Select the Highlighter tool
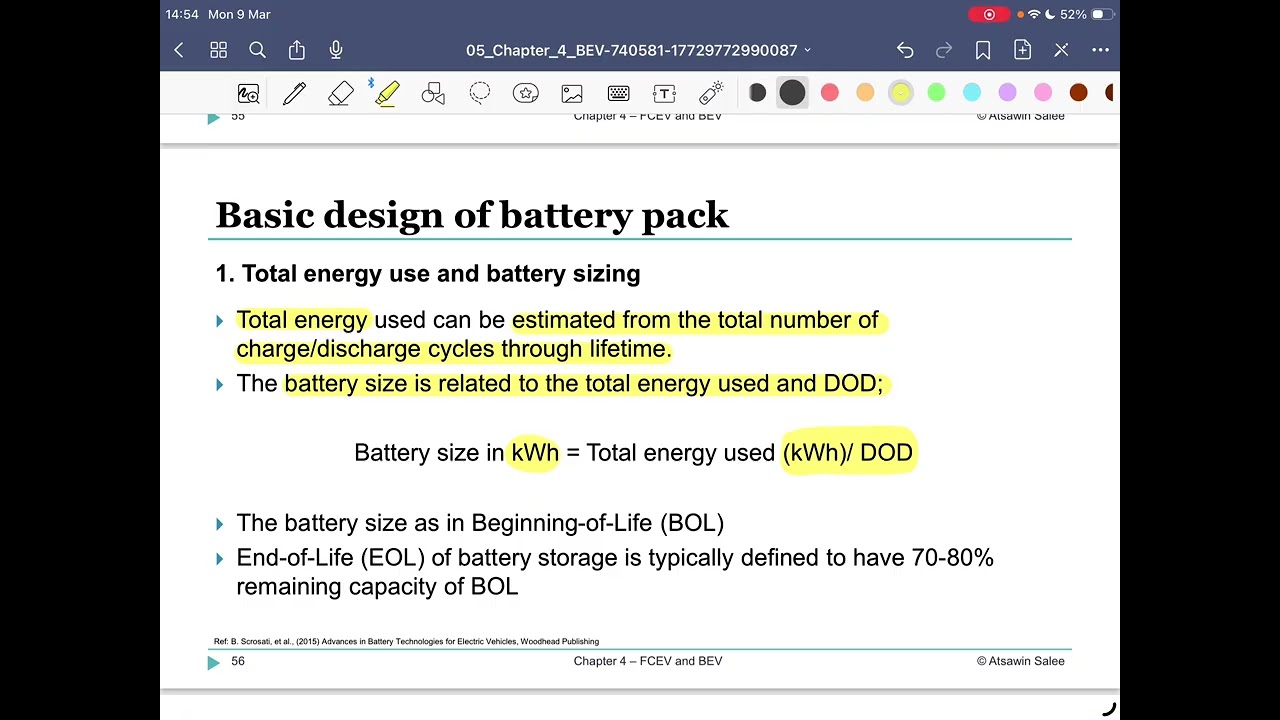 387,93
